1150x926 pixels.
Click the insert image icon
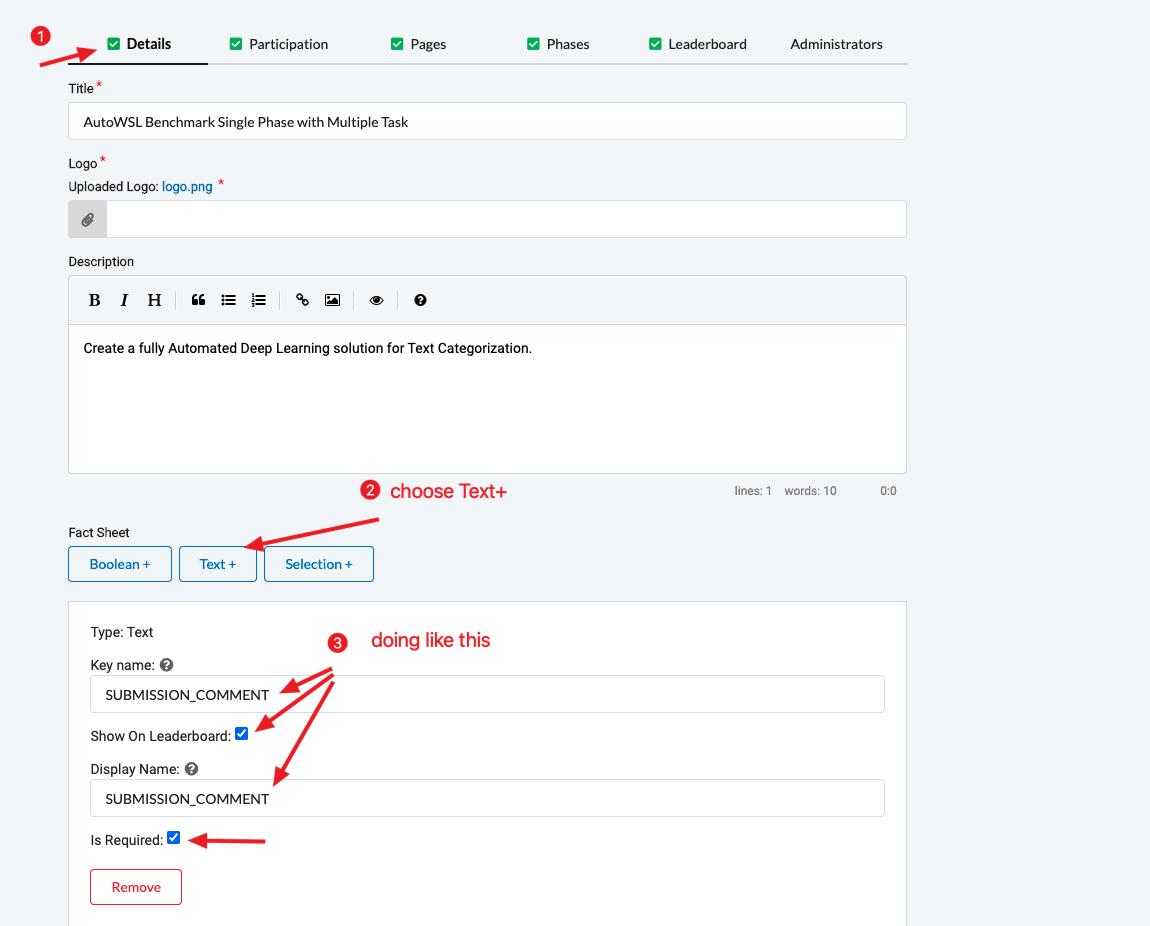point(332,300)
